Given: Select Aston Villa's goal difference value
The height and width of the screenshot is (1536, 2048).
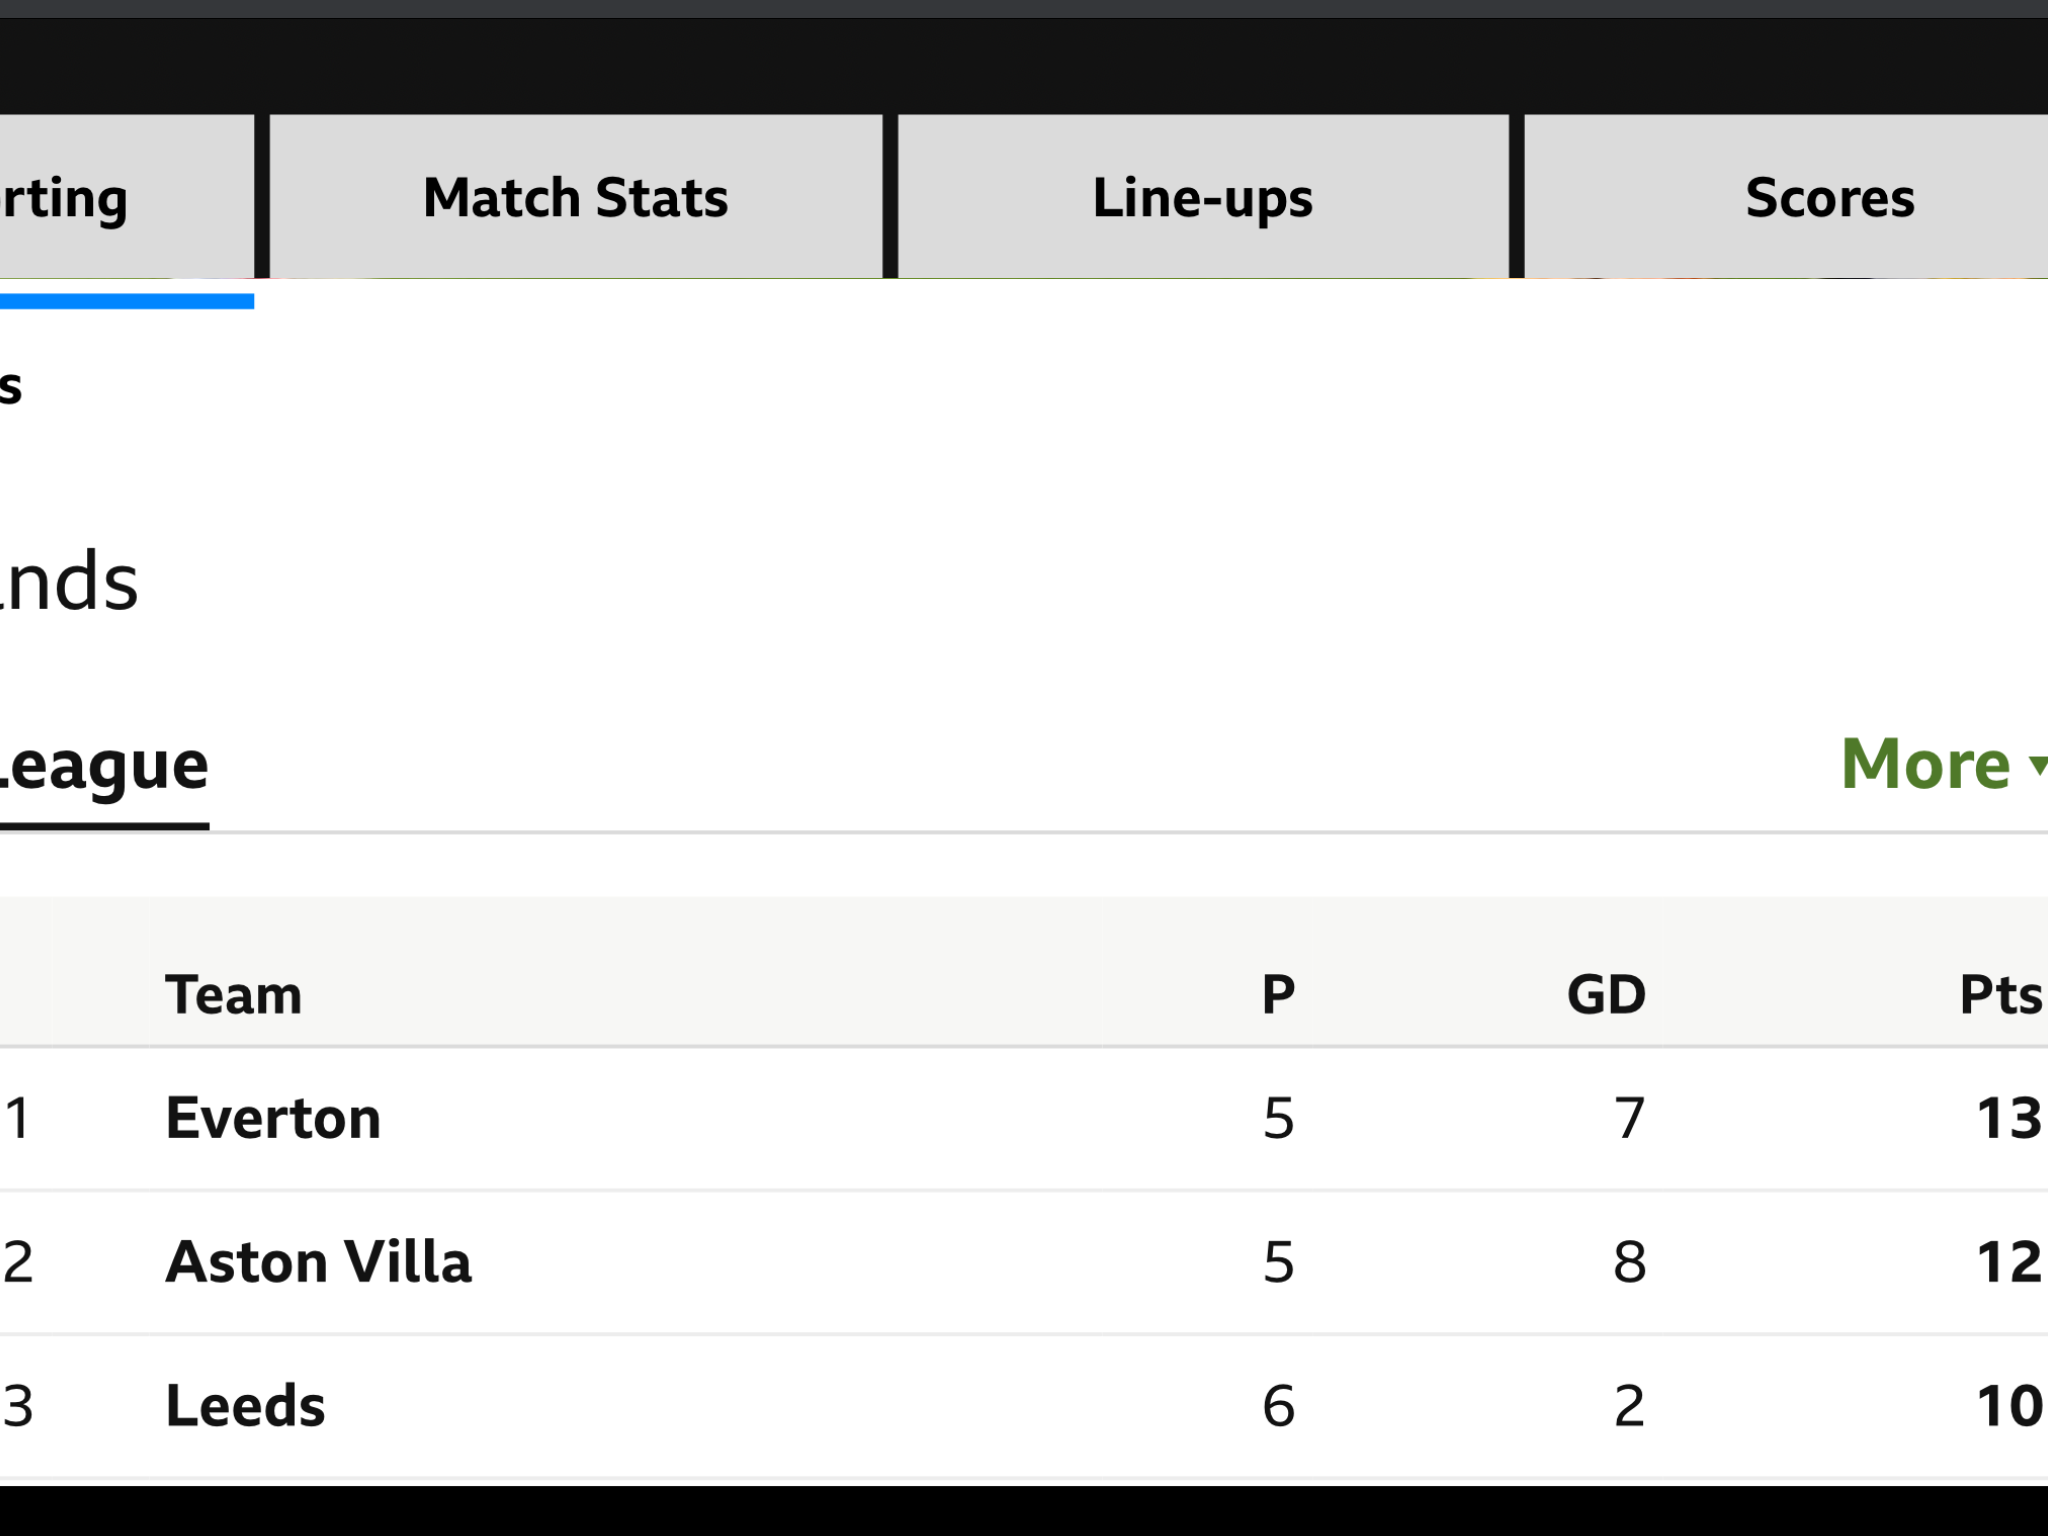Looking at the screenshot, I should pyautogui.click(x=1629, y=1262).
